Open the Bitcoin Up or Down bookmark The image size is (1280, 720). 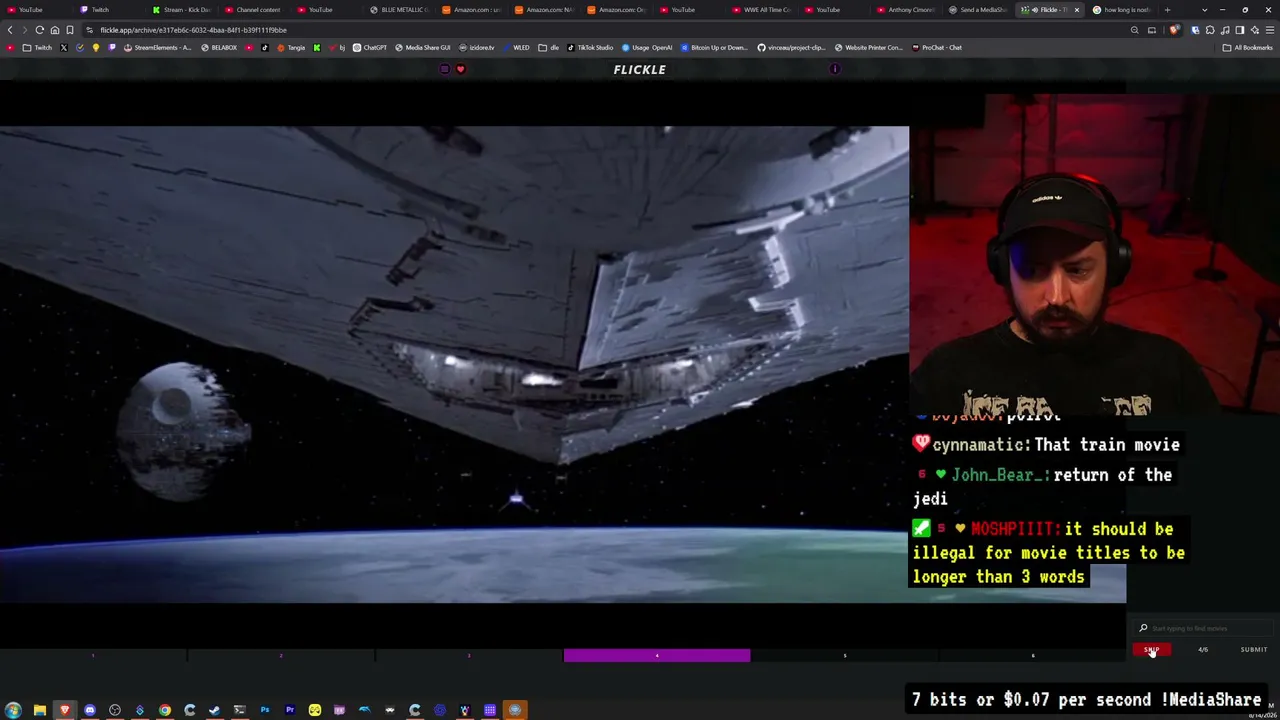point(714,47)
